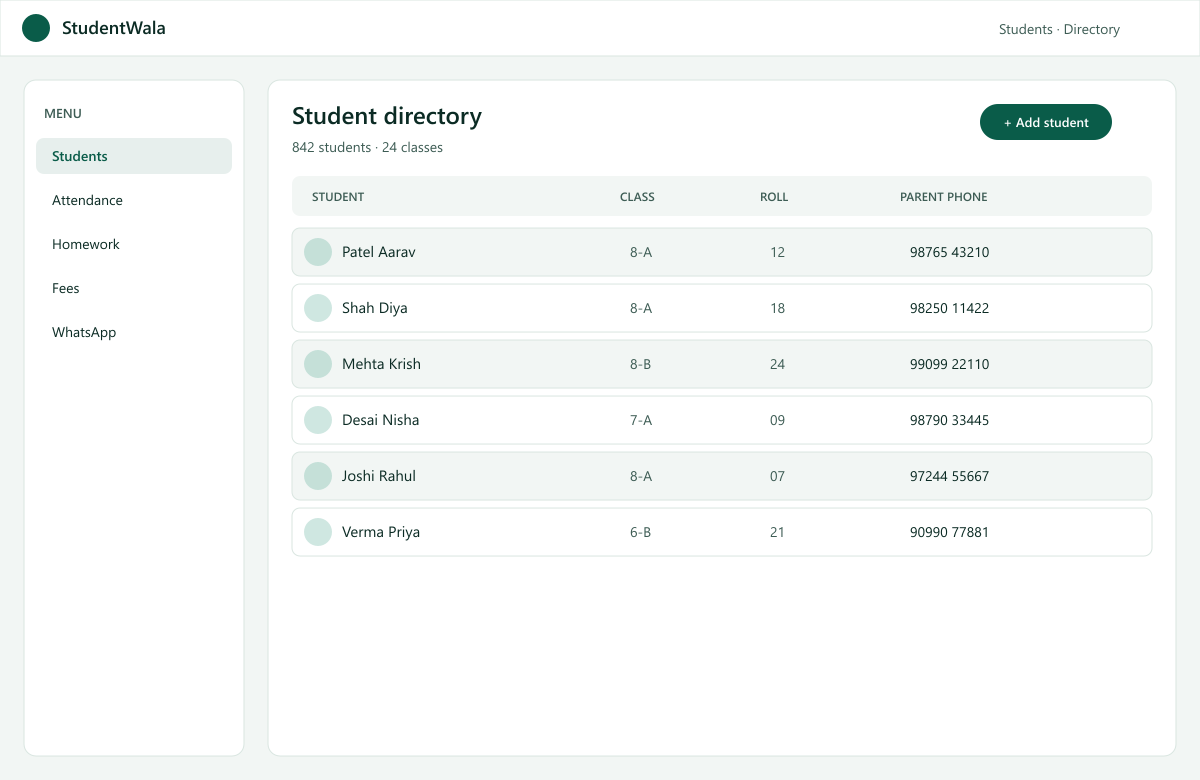Click phone number 97244 55667
Viewport: 1200px width, 780px height.
click(950, 476)
